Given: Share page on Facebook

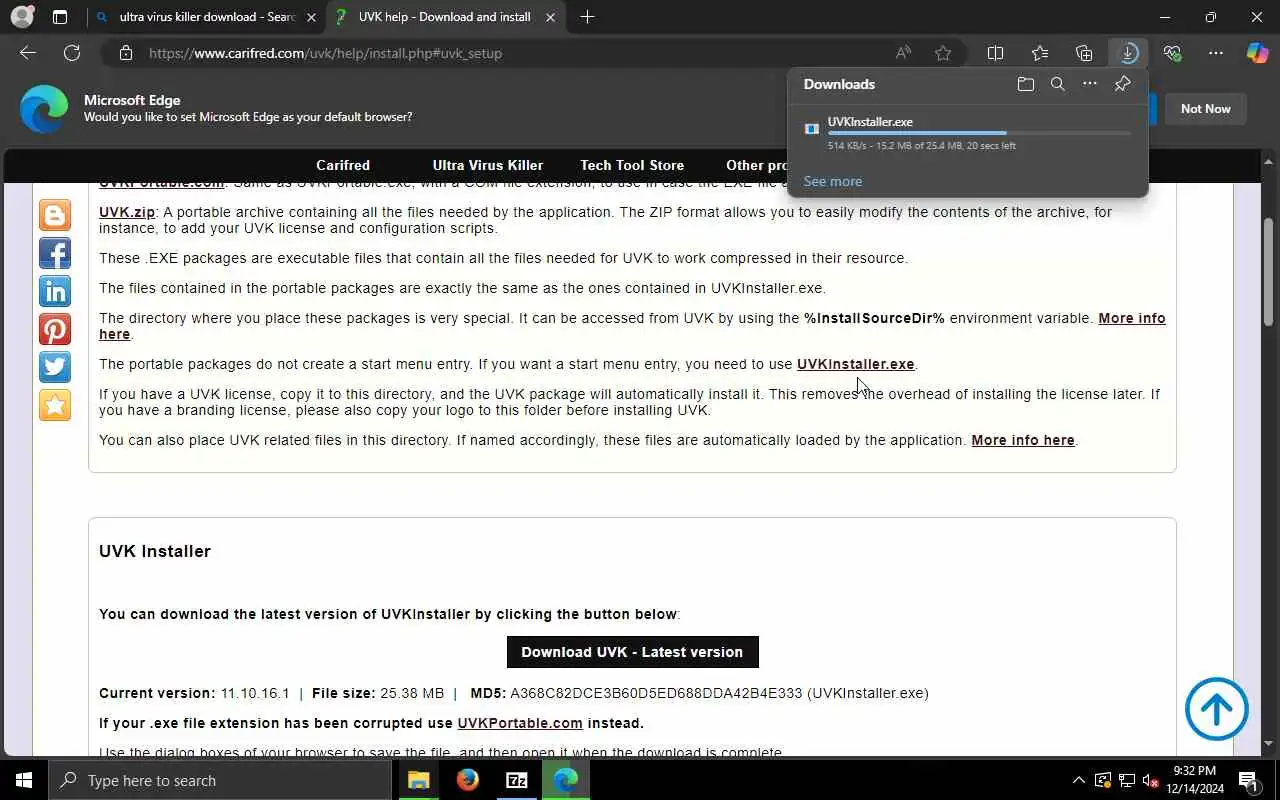Looking at the screenshot, I should click(55, 253).
